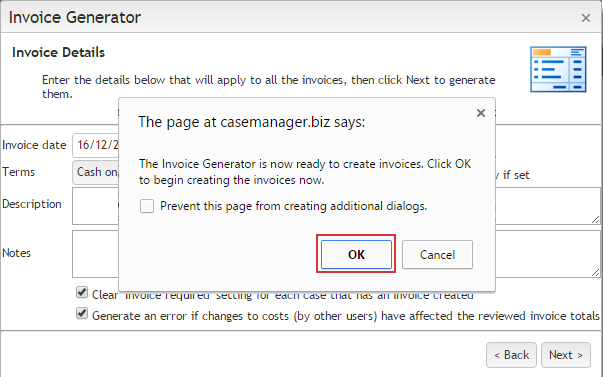This screenshot has width=603, height=377.
Task: Go to the Next step of the generator
Action: 566,355
